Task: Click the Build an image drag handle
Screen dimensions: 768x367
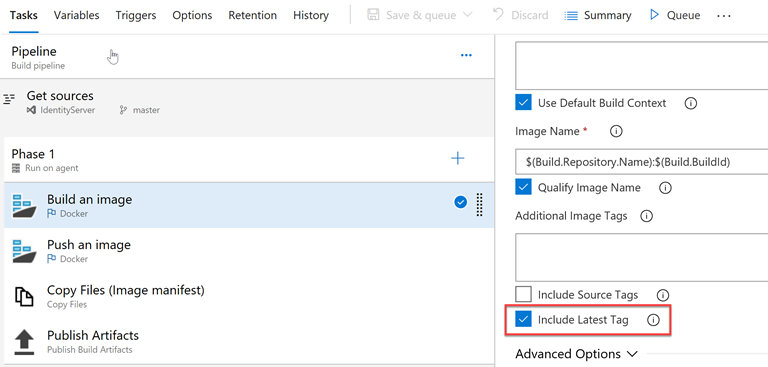Action: pos(480,204)
